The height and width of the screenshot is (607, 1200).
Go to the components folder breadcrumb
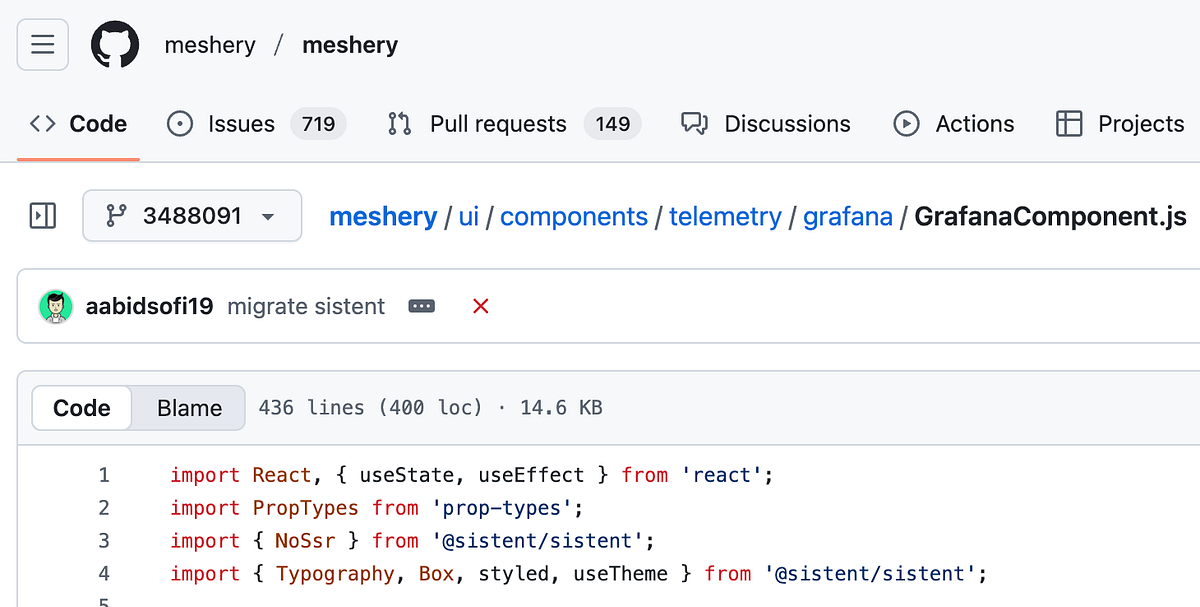pyautogui.click(x=574, y=216)
